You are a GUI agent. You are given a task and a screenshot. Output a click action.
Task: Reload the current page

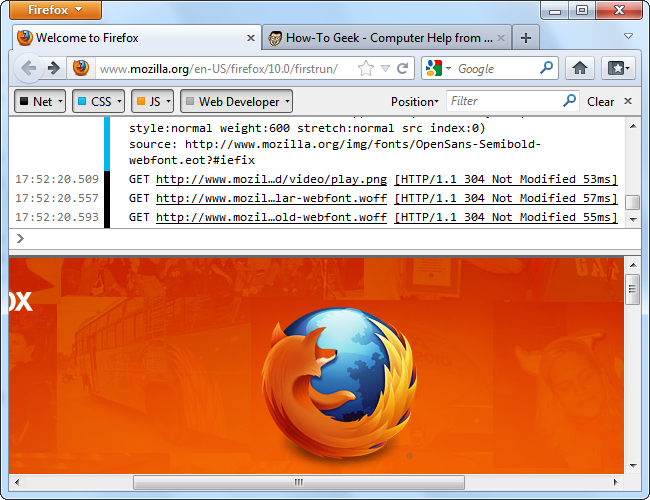pyautogui.click(x=403, y=68)
